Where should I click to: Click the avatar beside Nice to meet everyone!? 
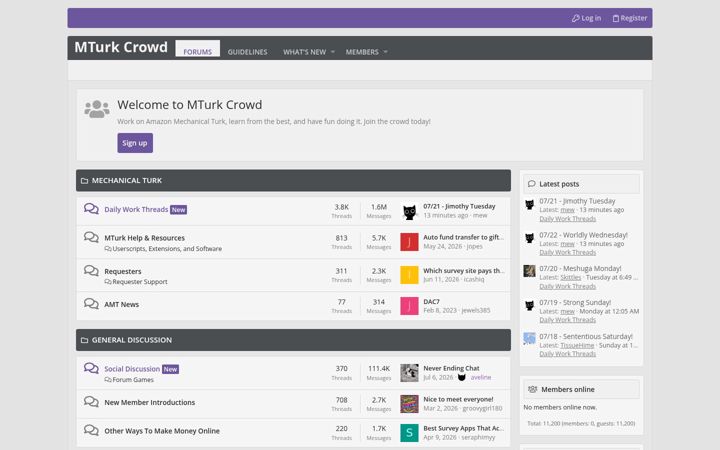tap(409, 404)
